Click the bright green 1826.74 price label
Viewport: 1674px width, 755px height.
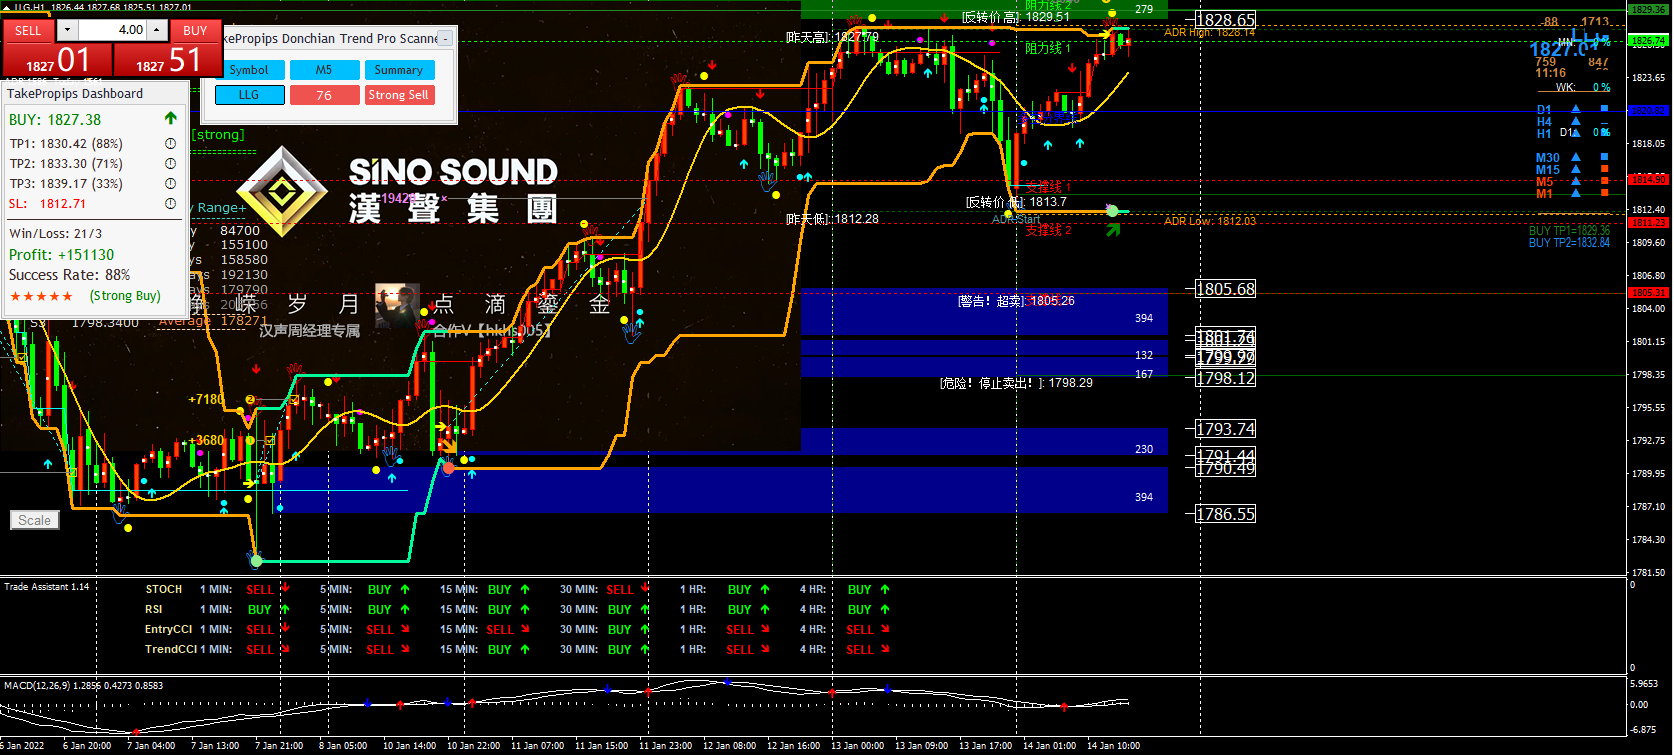pyautogui.click(x=1649, y=41)
